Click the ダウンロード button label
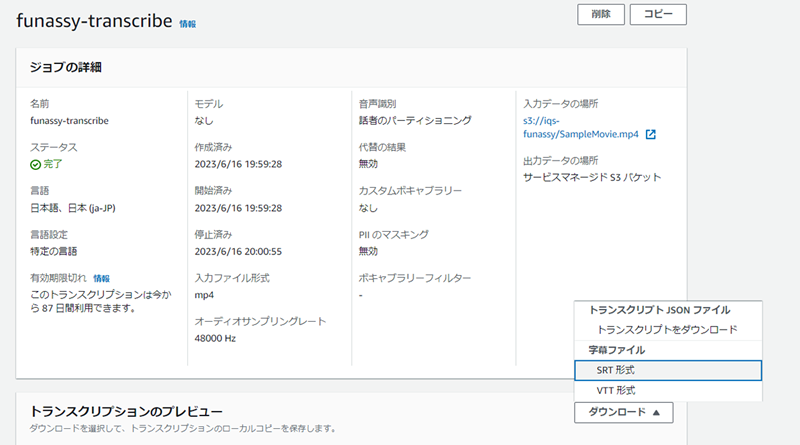Viewport: 800px width, 445px height. [617, 412]
